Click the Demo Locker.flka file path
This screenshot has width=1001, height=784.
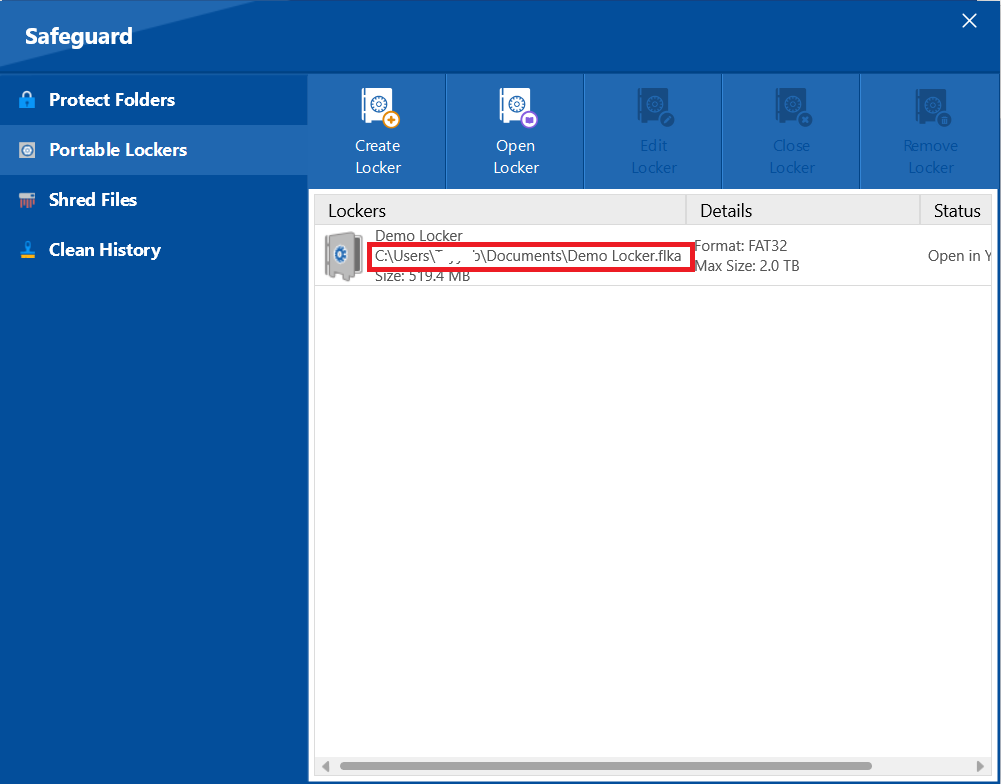(x=528, y=257)
